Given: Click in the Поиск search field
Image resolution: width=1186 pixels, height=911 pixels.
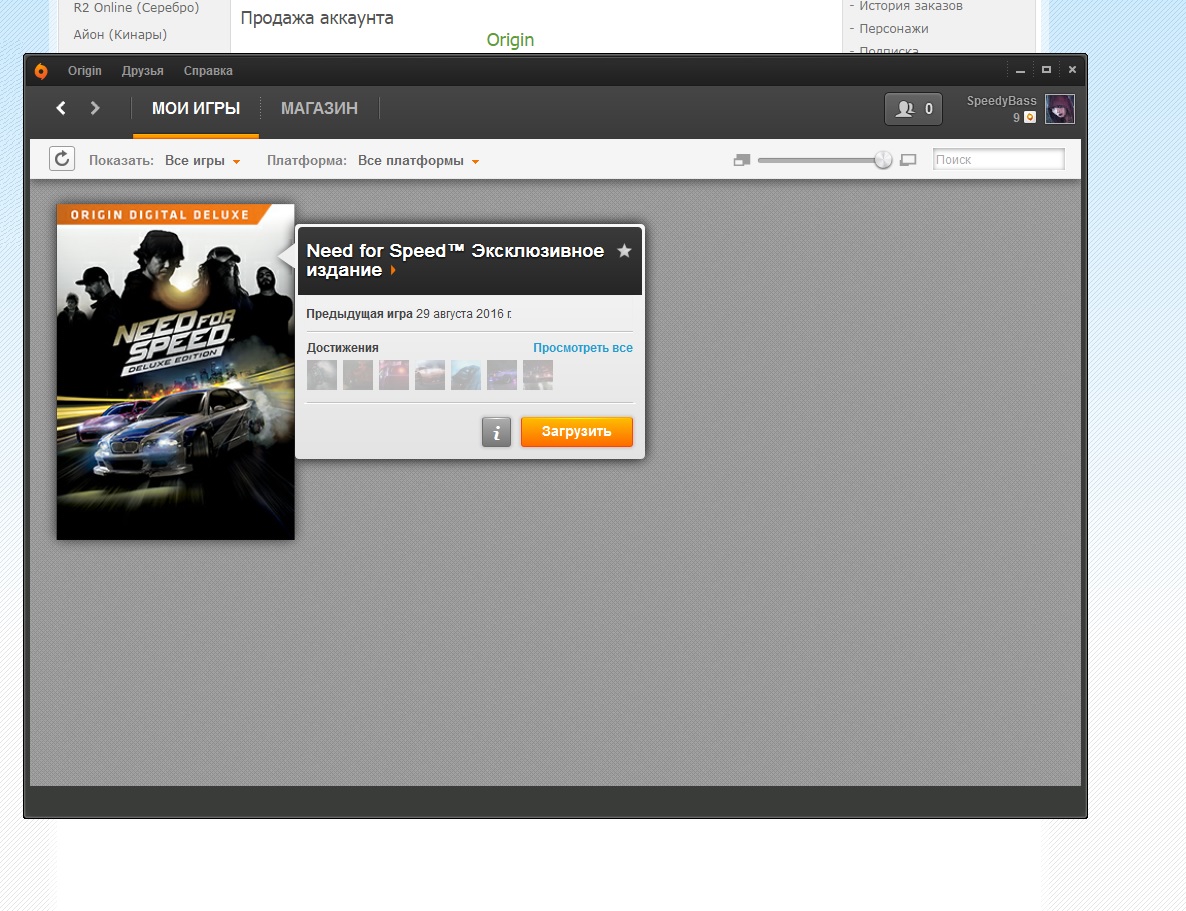Looking at the screenshot, I should pos(998,160).
